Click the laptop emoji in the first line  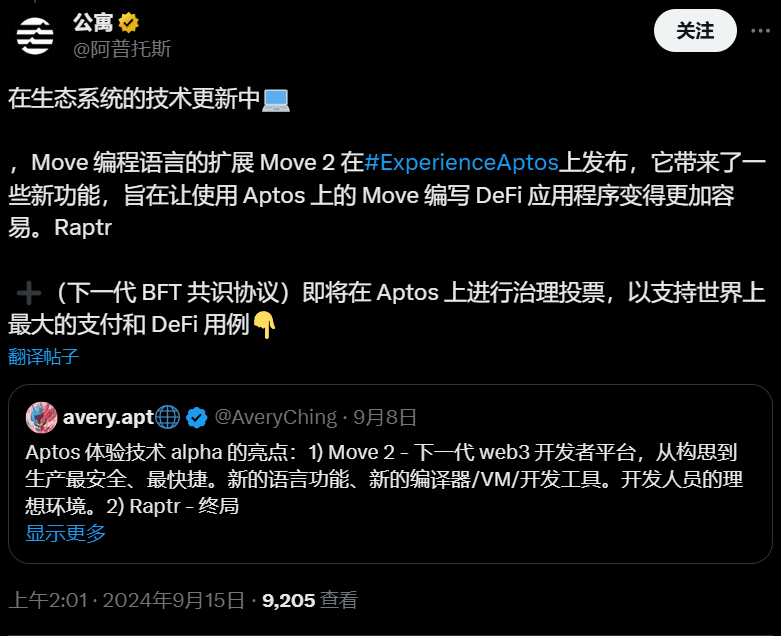[x=276, y=100]
